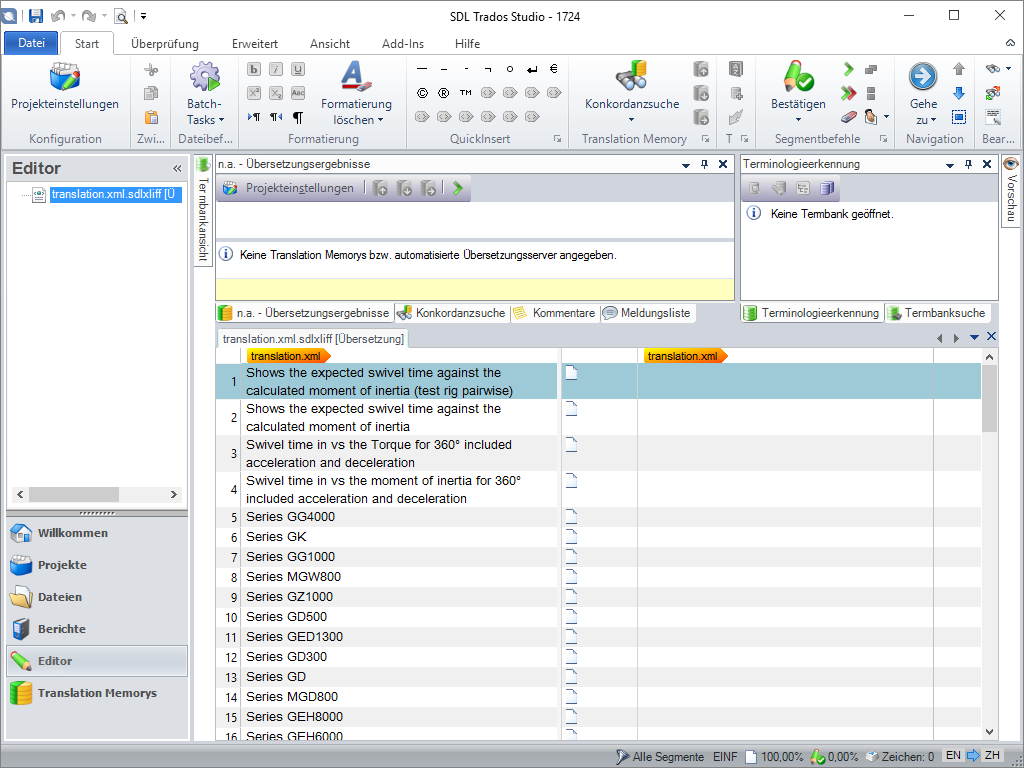1024x768 pixels.
Task: Click the vertical scrollbar thumb of segment list
Action: (x=989, y=398)
